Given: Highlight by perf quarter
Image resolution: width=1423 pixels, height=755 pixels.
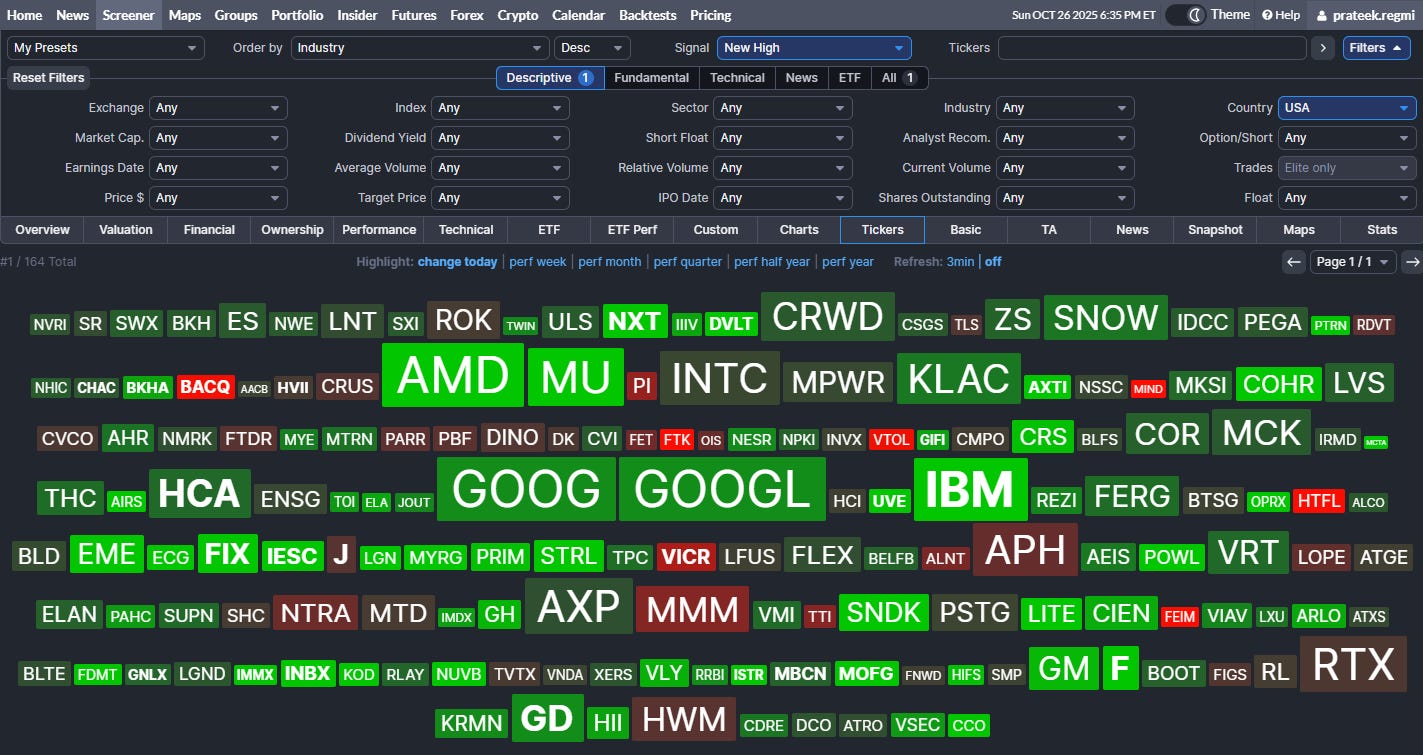Looking at the screenshot, I should (x=688, y=262).
